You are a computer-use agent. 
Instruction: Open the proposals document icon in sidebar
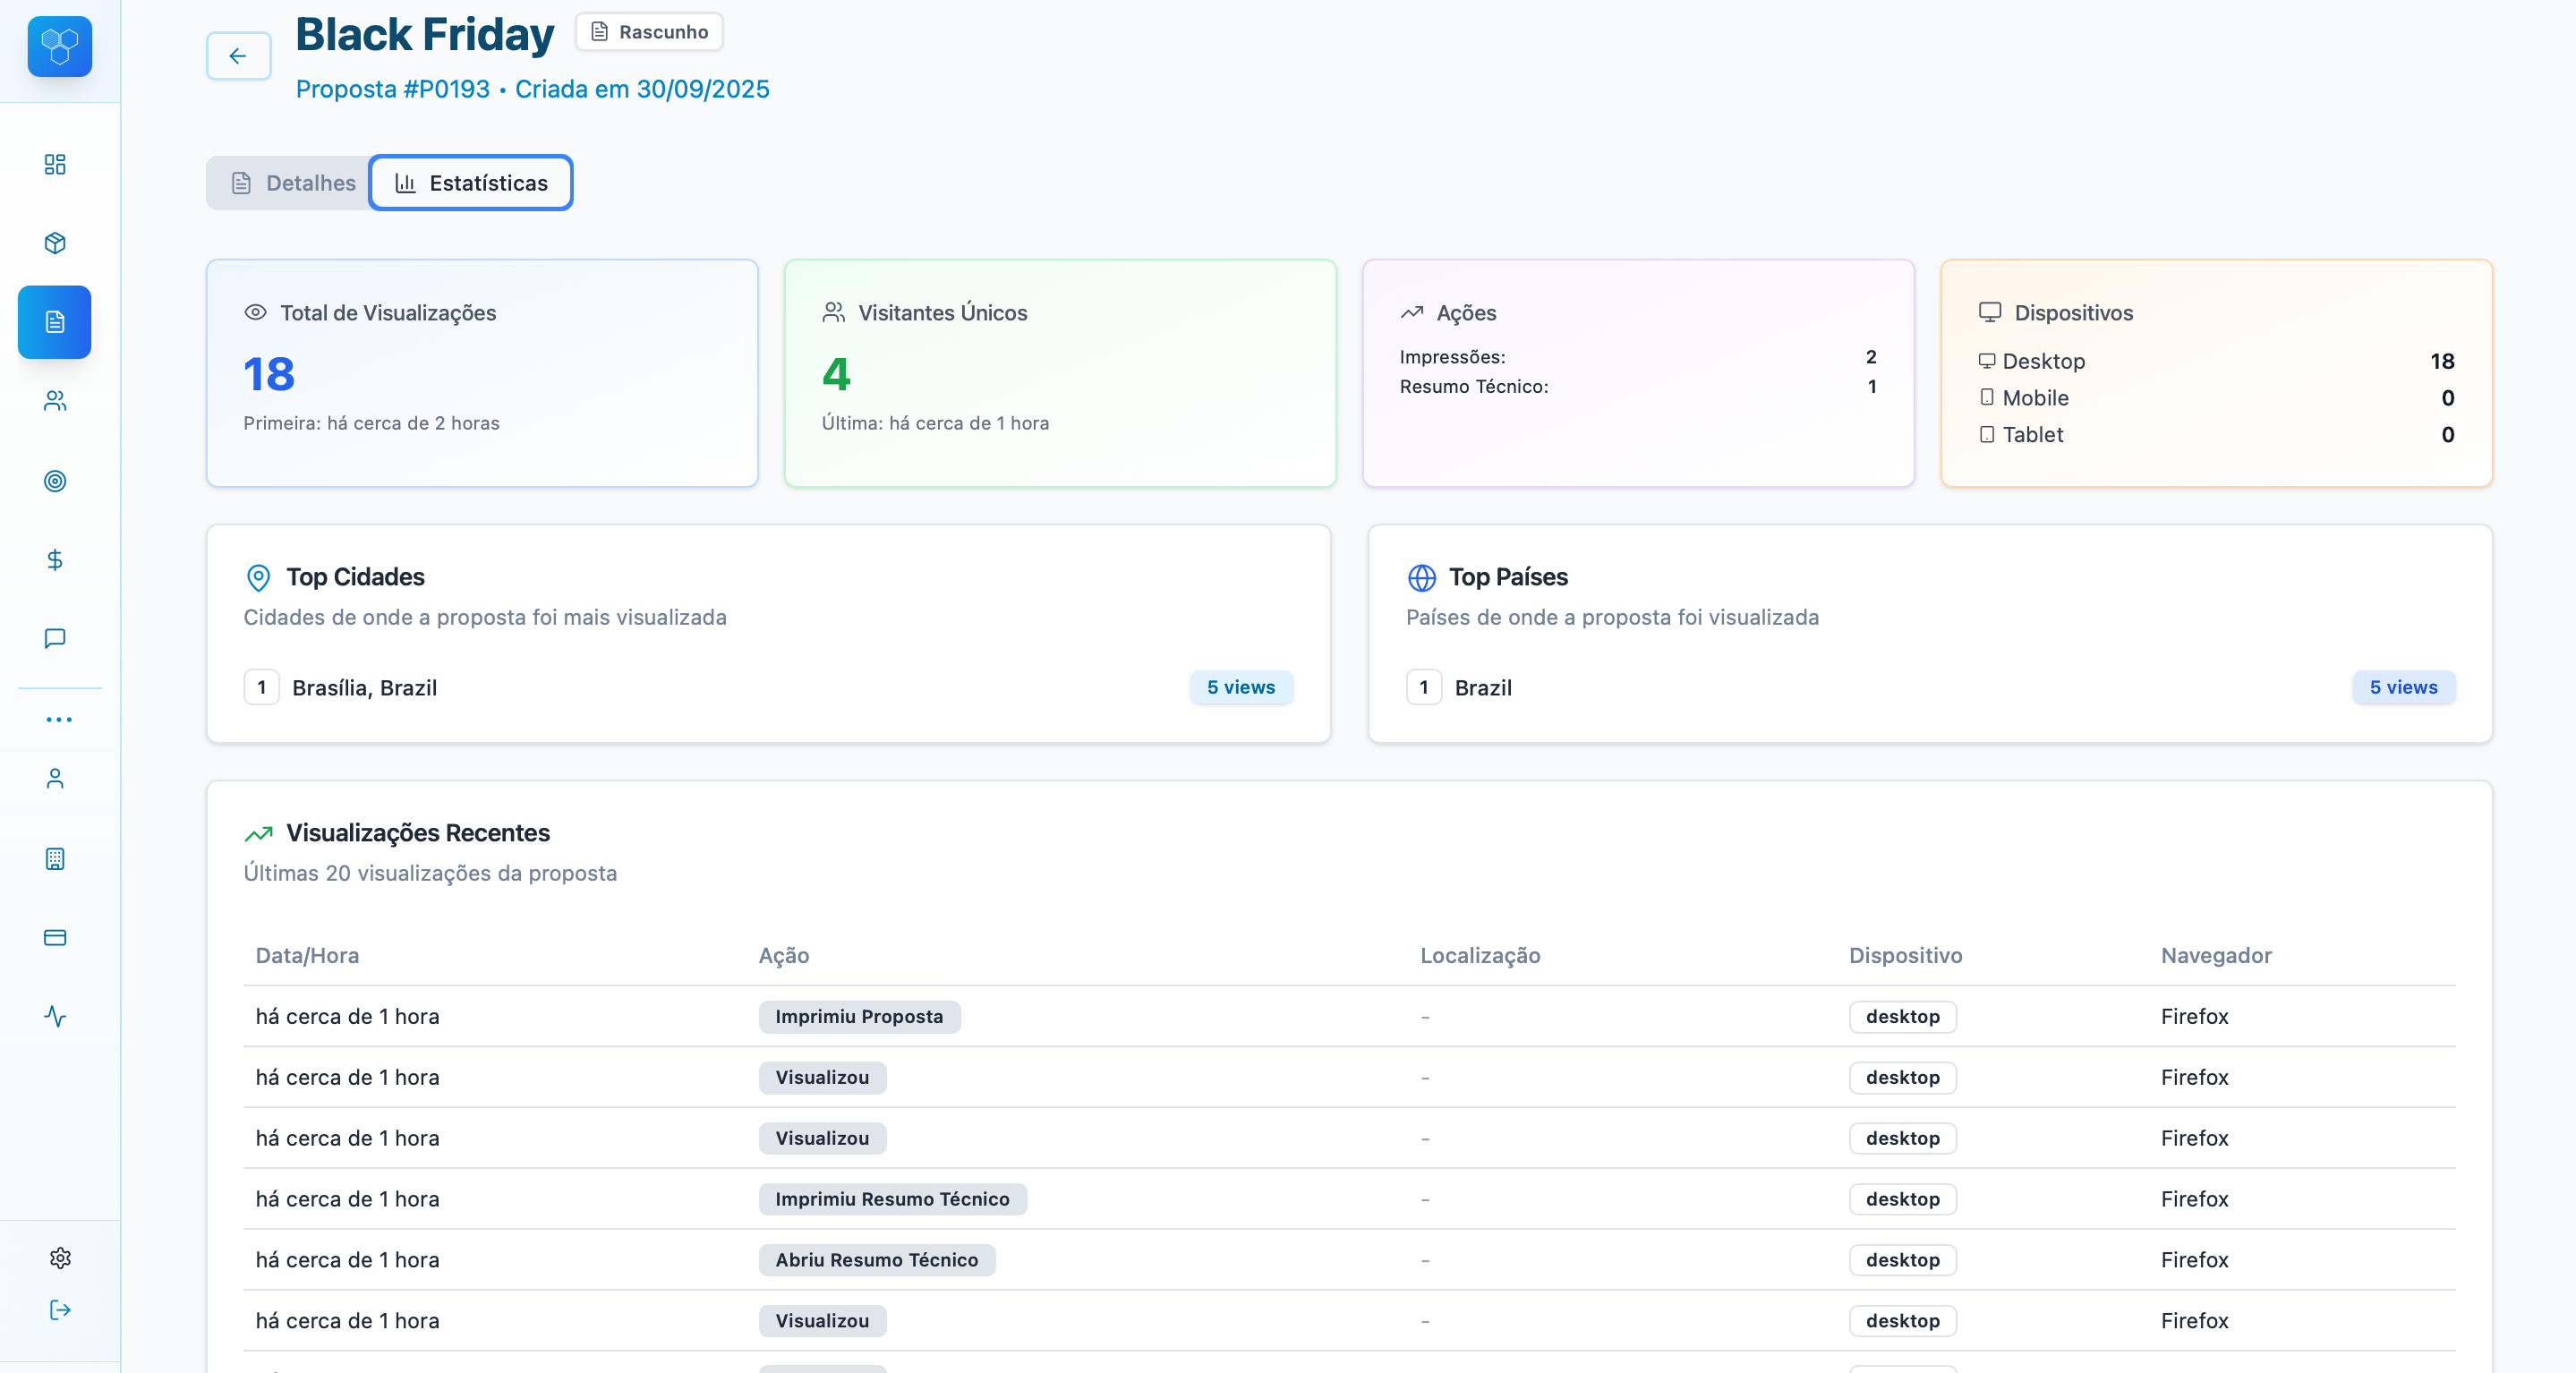pyautogui.click(x=55, y=322)
